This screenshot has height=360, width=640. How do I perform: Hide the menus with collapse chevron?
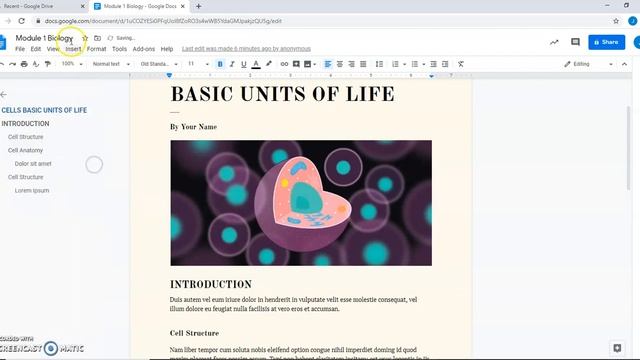(x=624, y=64)
